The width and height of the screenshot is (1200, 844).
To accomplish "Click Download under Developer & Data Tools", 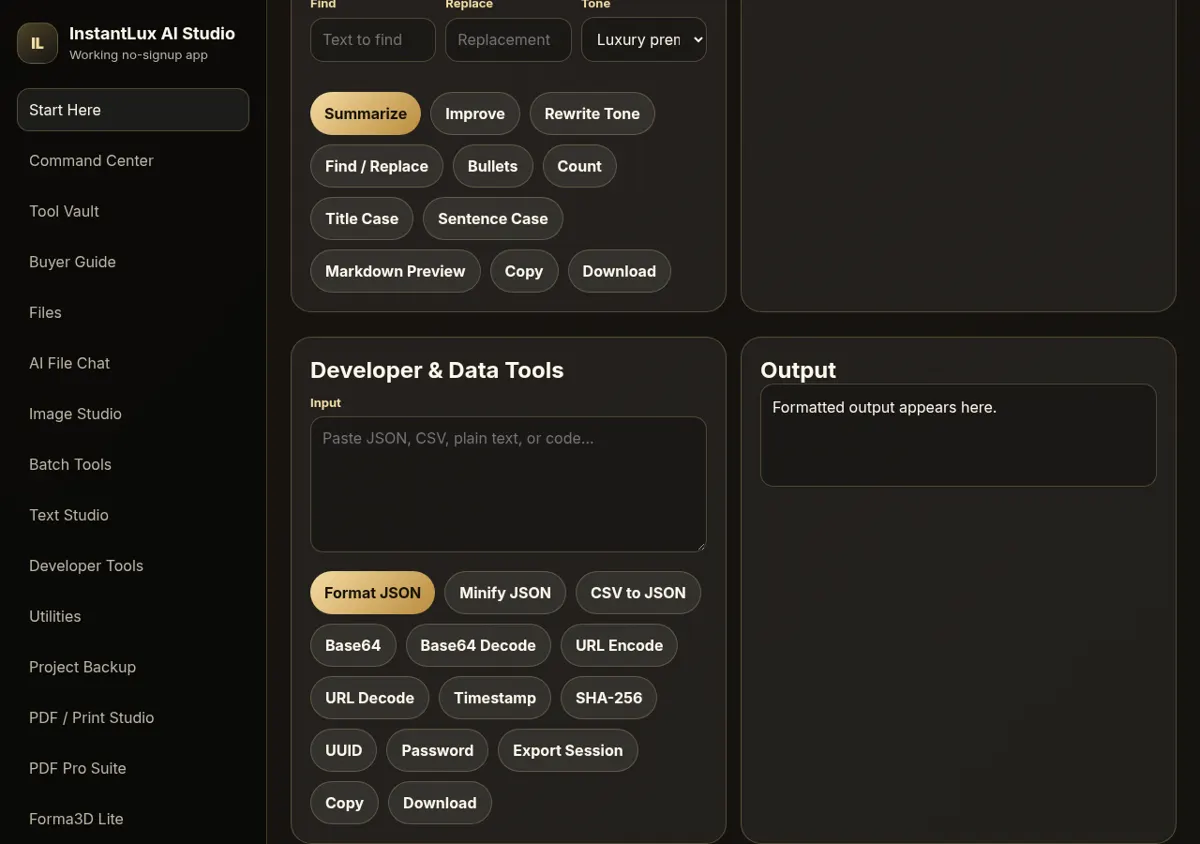I will click(440, 803).
